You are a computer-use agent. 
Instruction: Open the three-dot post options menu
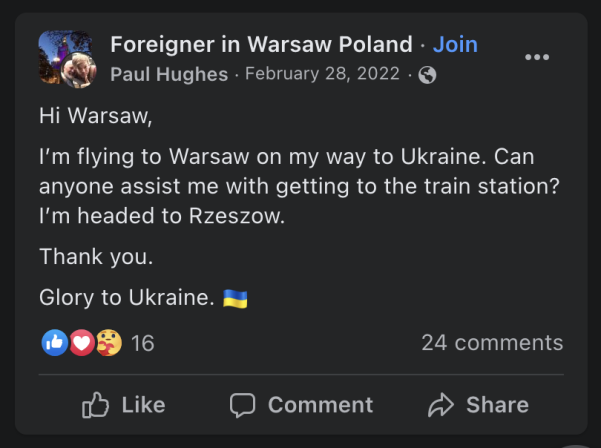pos(537,57)
